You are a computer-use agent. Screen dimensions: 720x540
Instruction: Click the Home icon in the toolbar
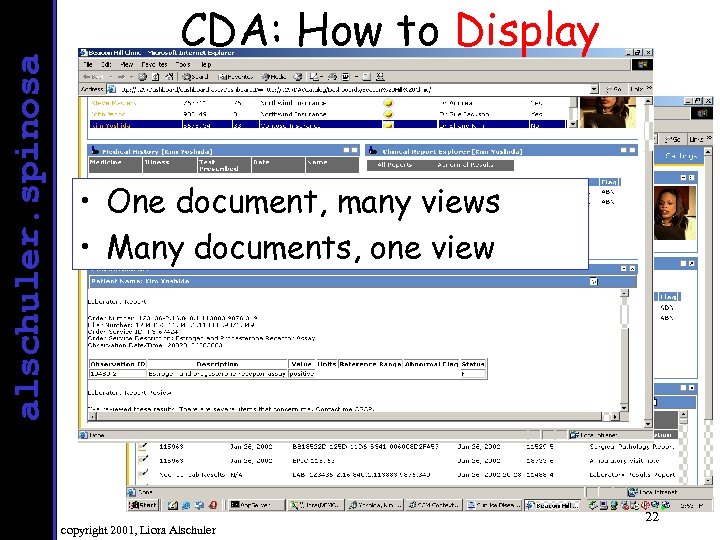[169, 77]
